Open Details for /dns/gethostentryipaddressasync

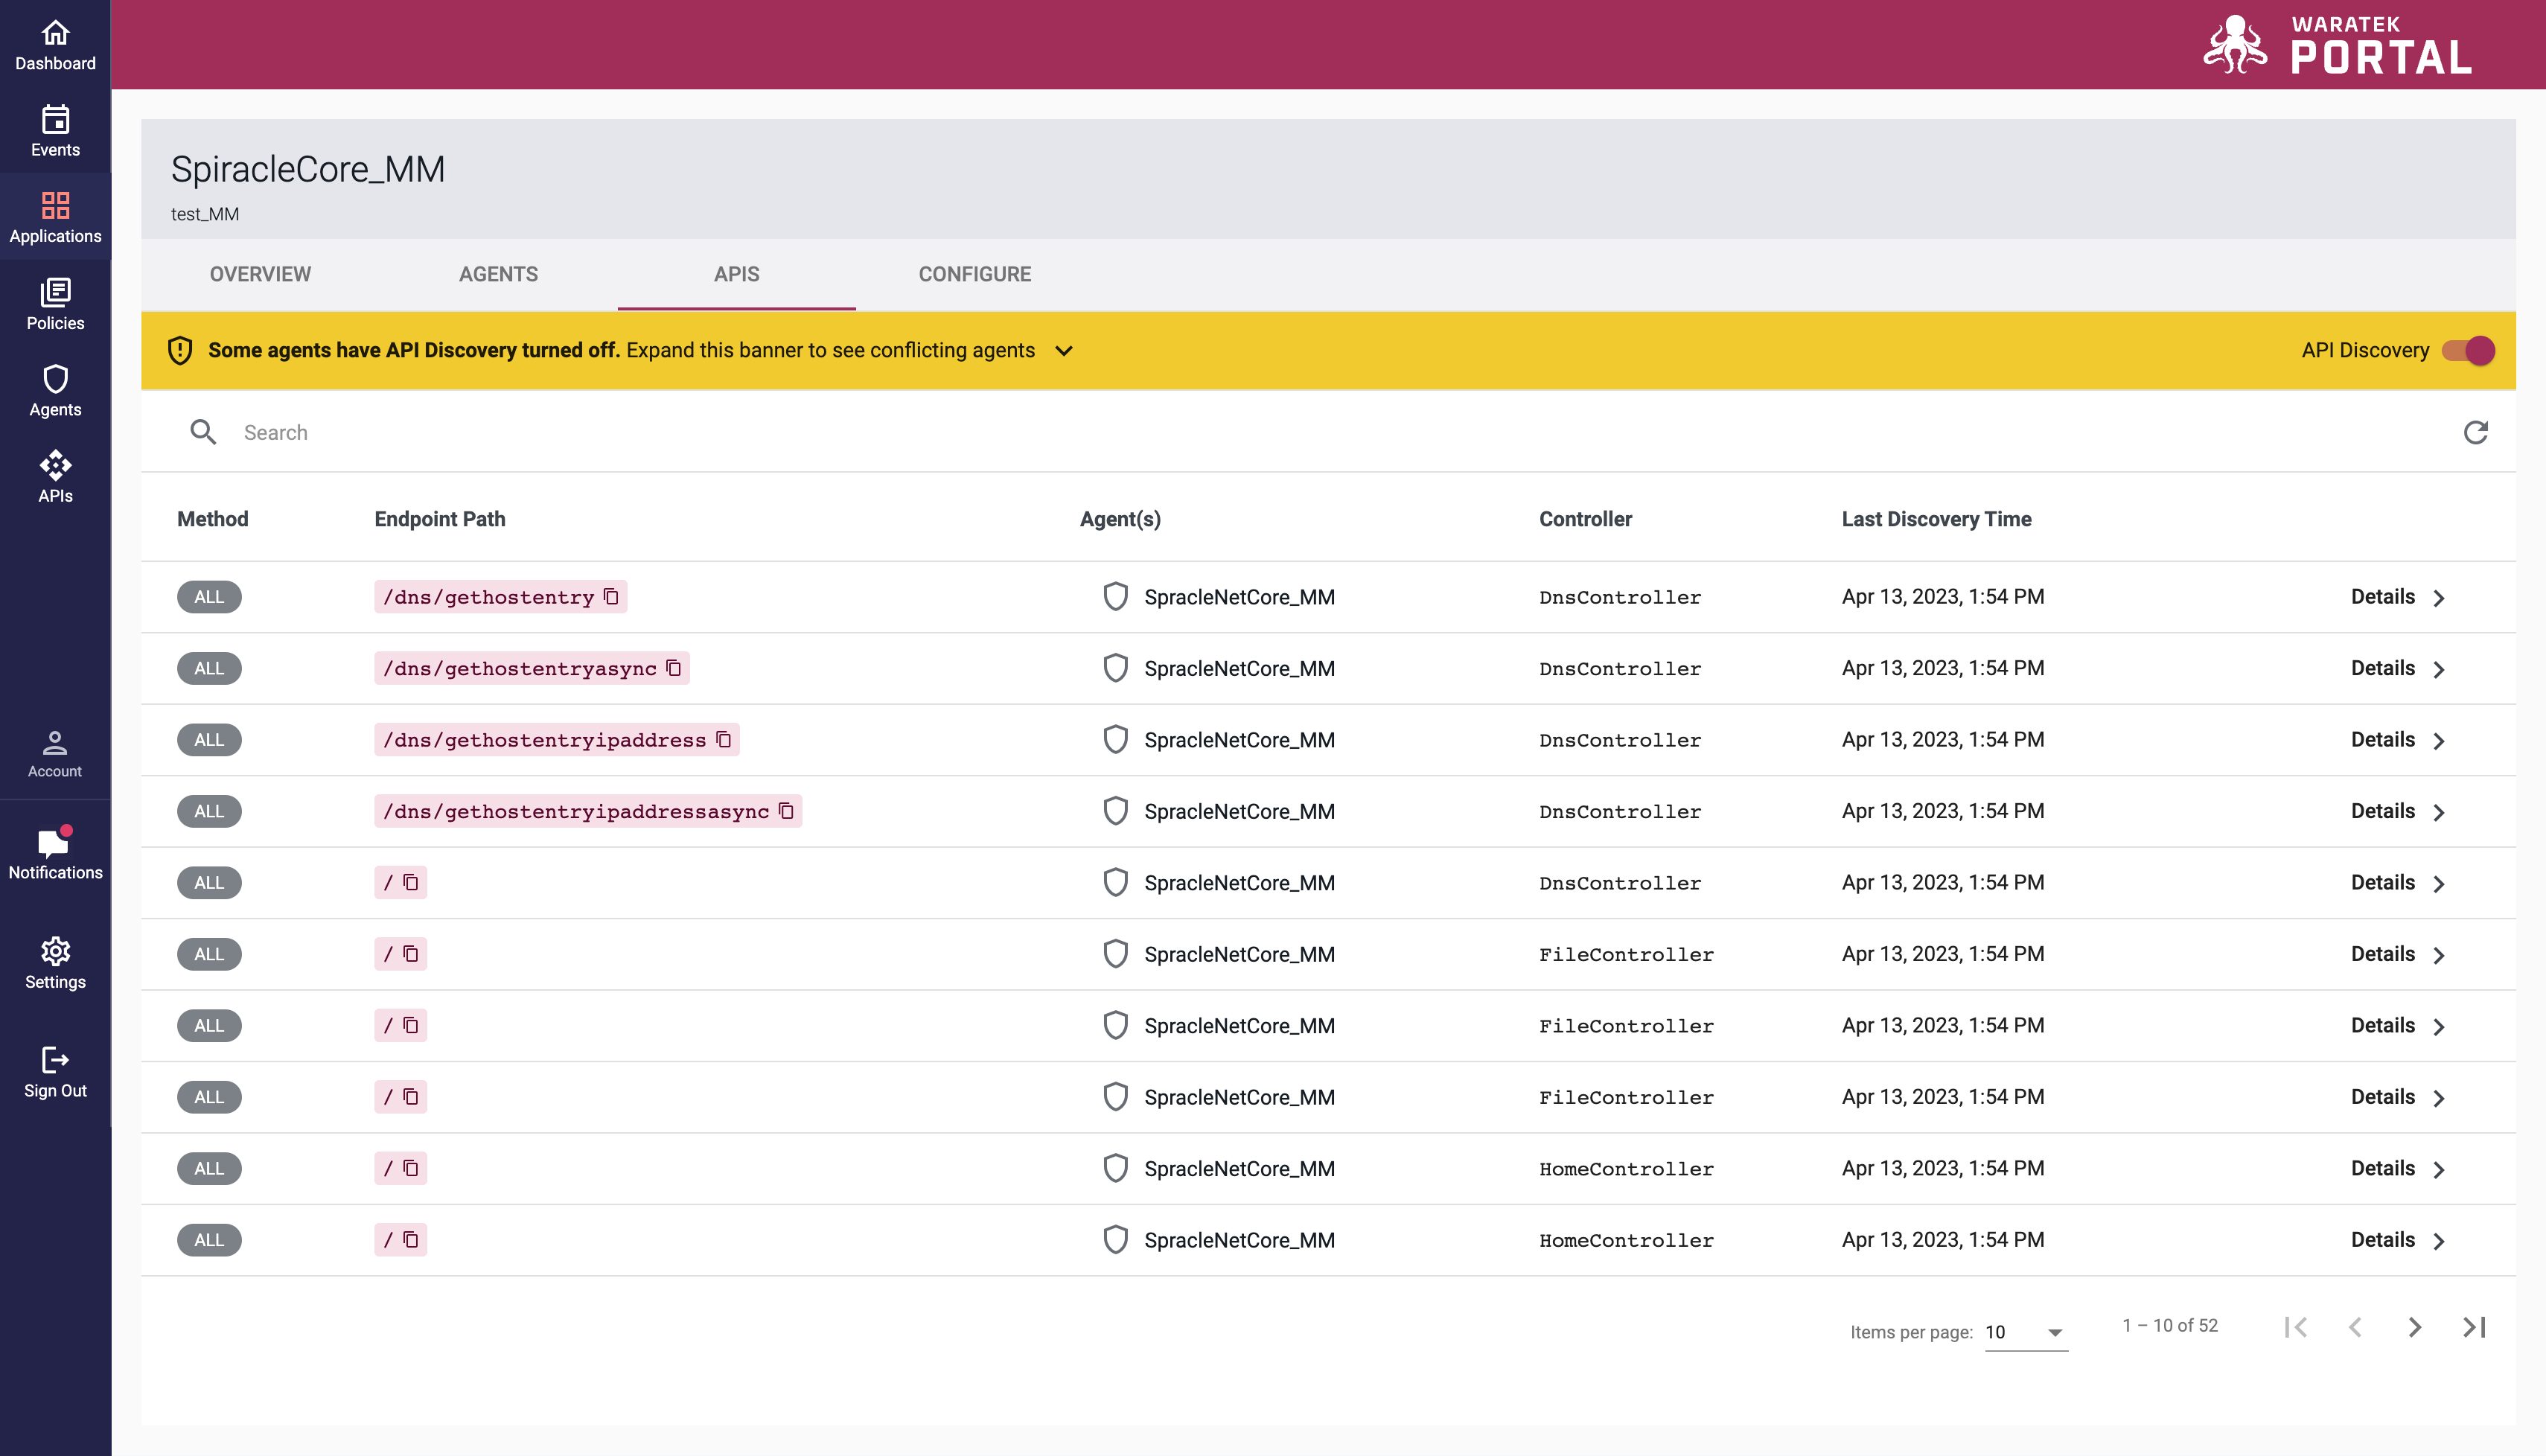click(2398, 811)
